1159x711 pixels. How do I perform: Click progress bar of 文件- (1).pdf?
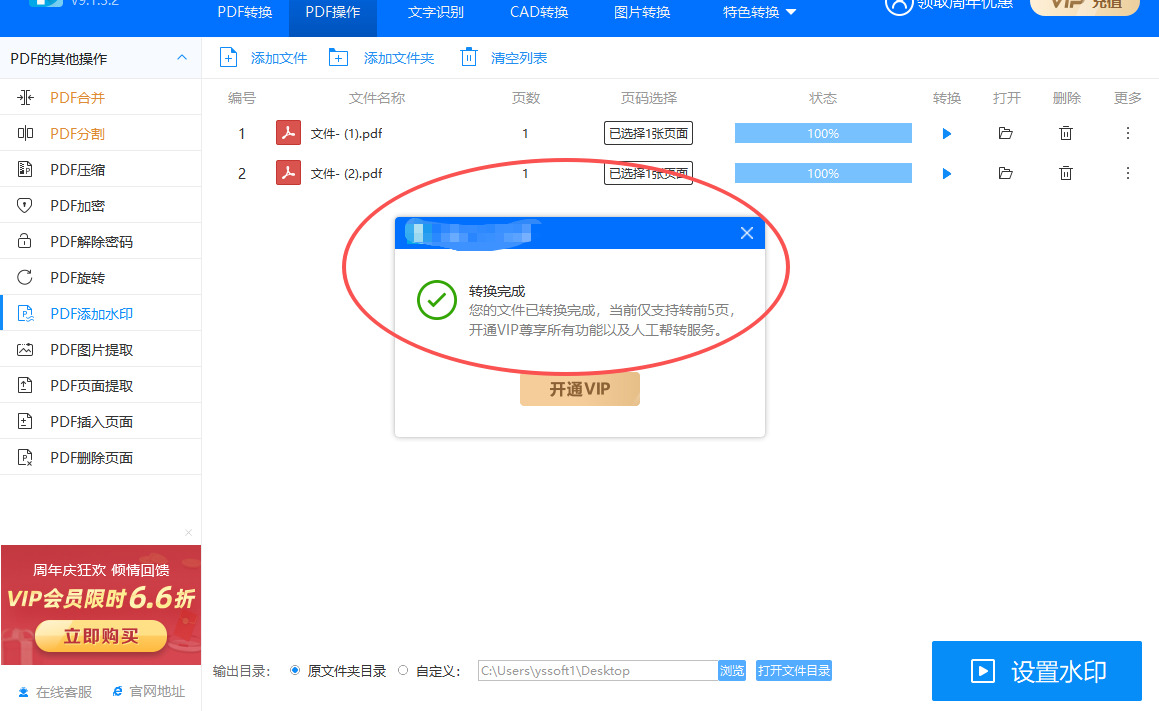[823, 133]
